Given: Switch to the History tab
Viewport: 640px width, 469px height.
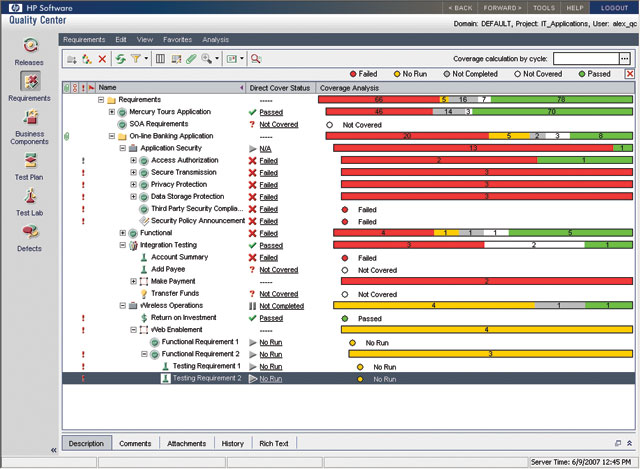Looking at the screenshot, I should tap(233, 444).
